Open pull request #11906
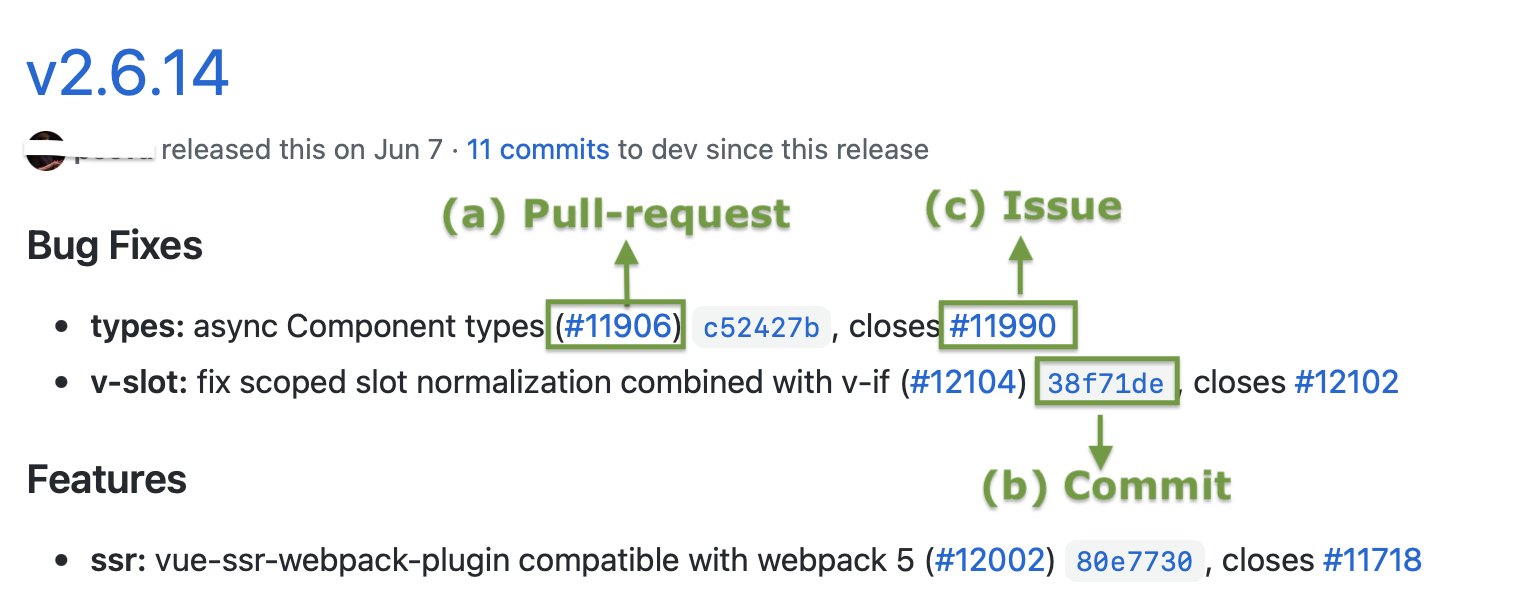 [618, 326]
